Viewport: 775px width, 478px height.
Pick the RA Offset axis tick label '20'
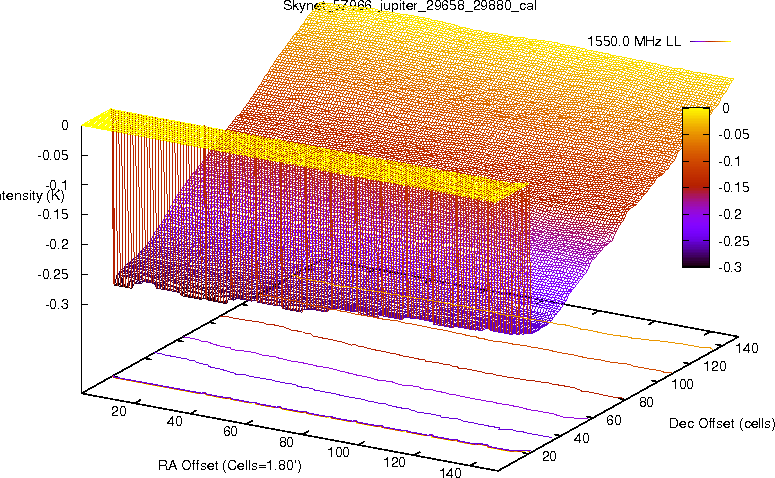[x=119, y=411]
